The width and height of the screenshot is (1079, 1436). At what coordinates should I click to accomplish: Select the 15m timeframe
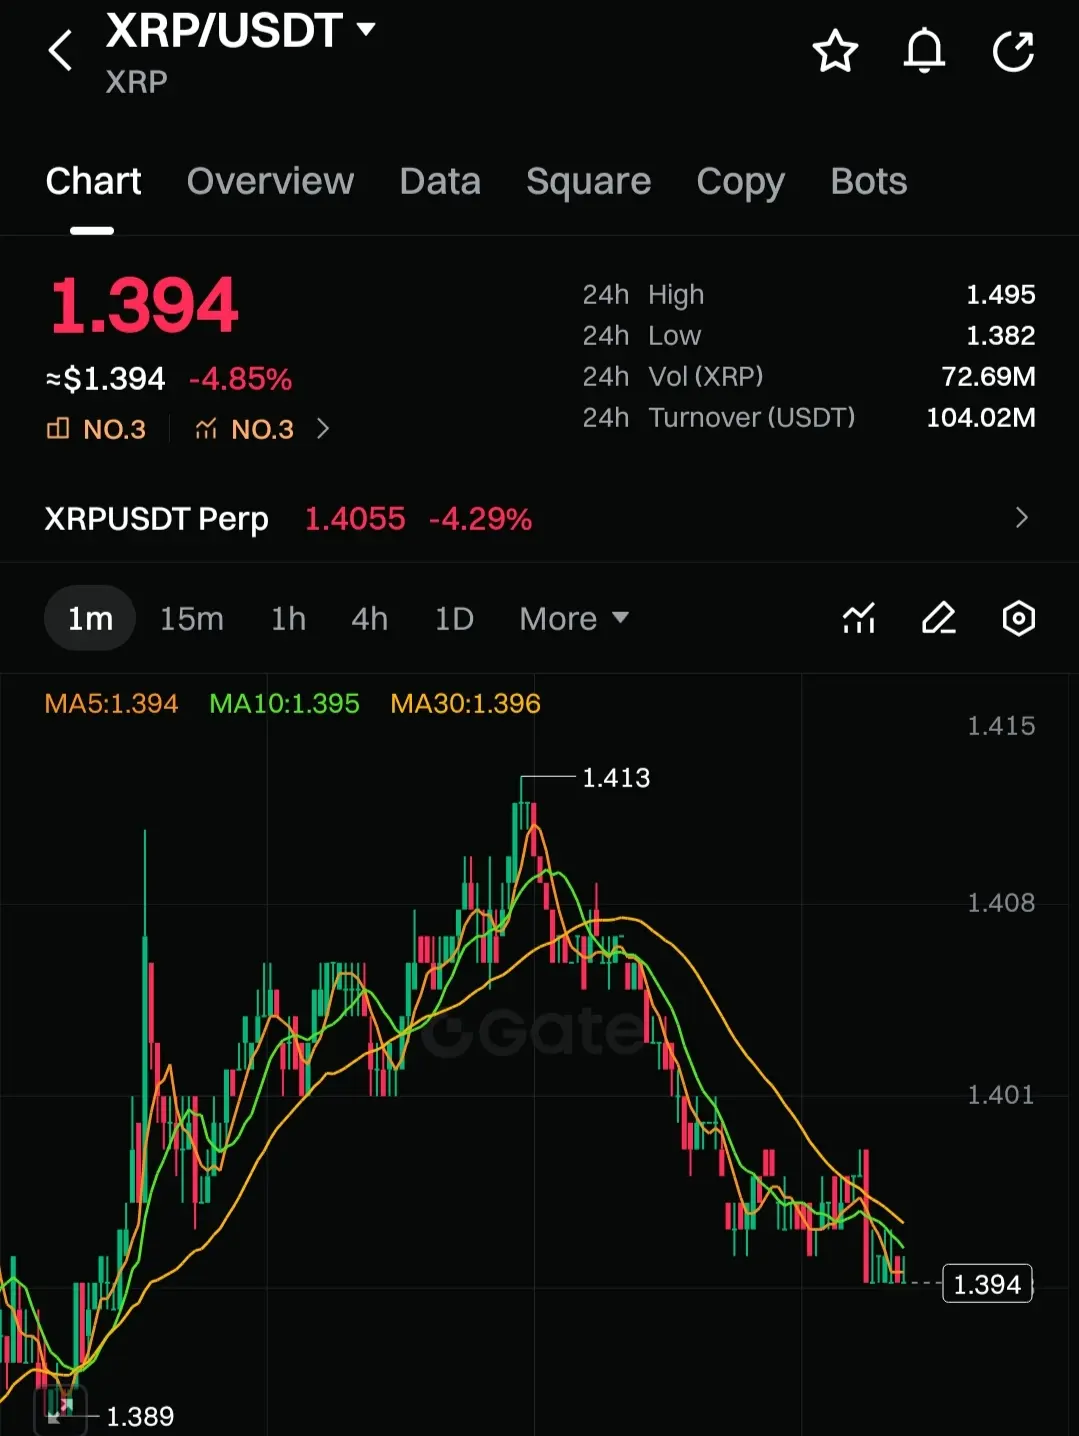192,618
